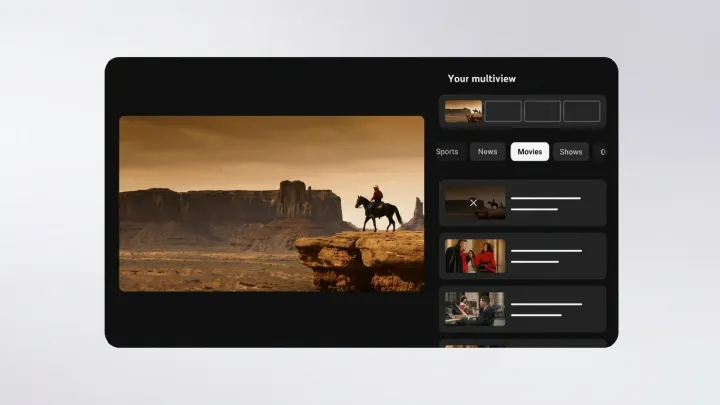Click the first multiview slot with horse rider
Image resolution: width=720 pixels, height=405 pixels.
tap(464, 111)
